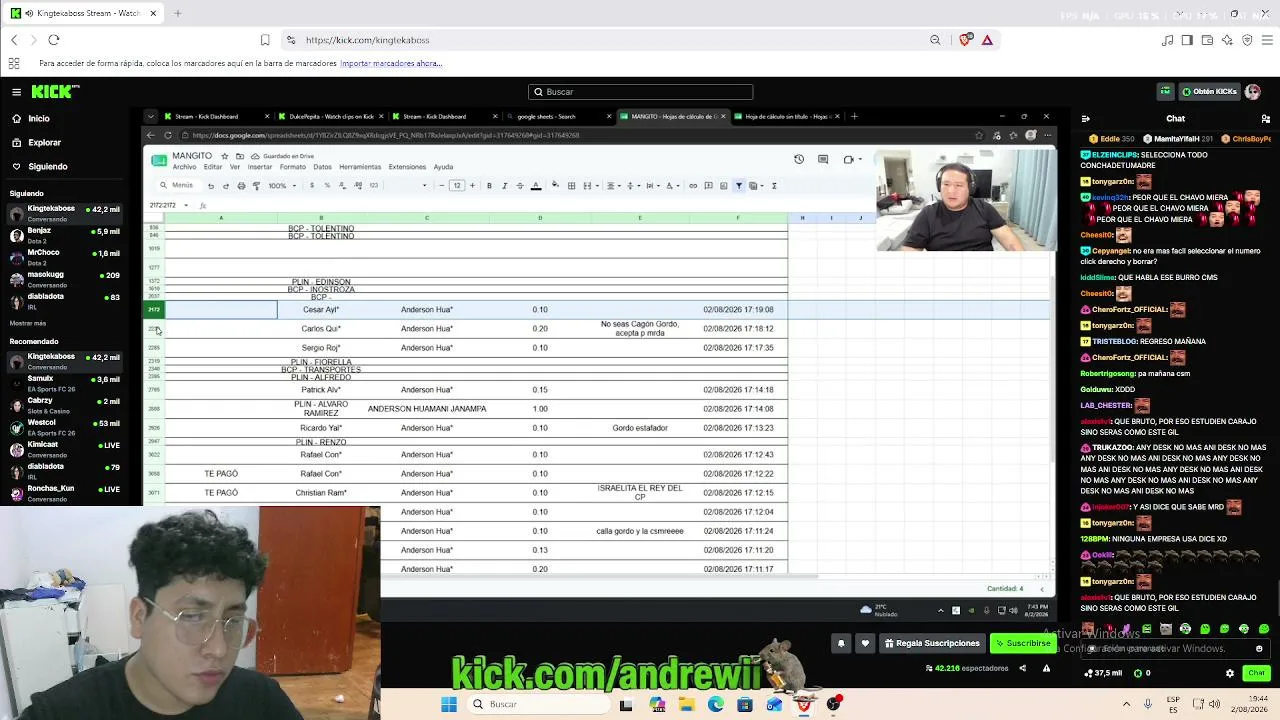The image size is (1280, 720).
Task: Redo the action in Sheets toolbar
Action: pyautogui.click(x=226, y=186)
